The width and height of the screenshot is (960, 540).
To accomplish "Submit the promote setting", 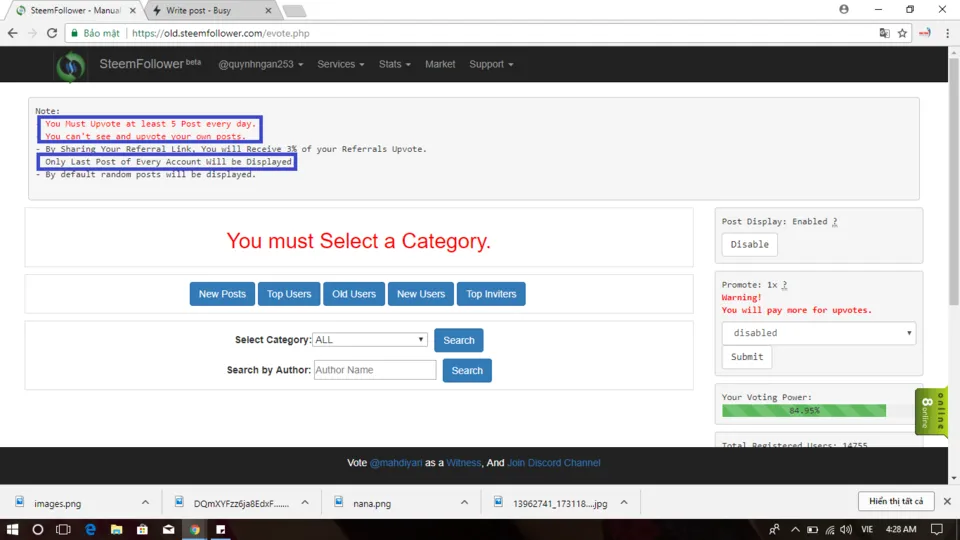I will 747,357.
